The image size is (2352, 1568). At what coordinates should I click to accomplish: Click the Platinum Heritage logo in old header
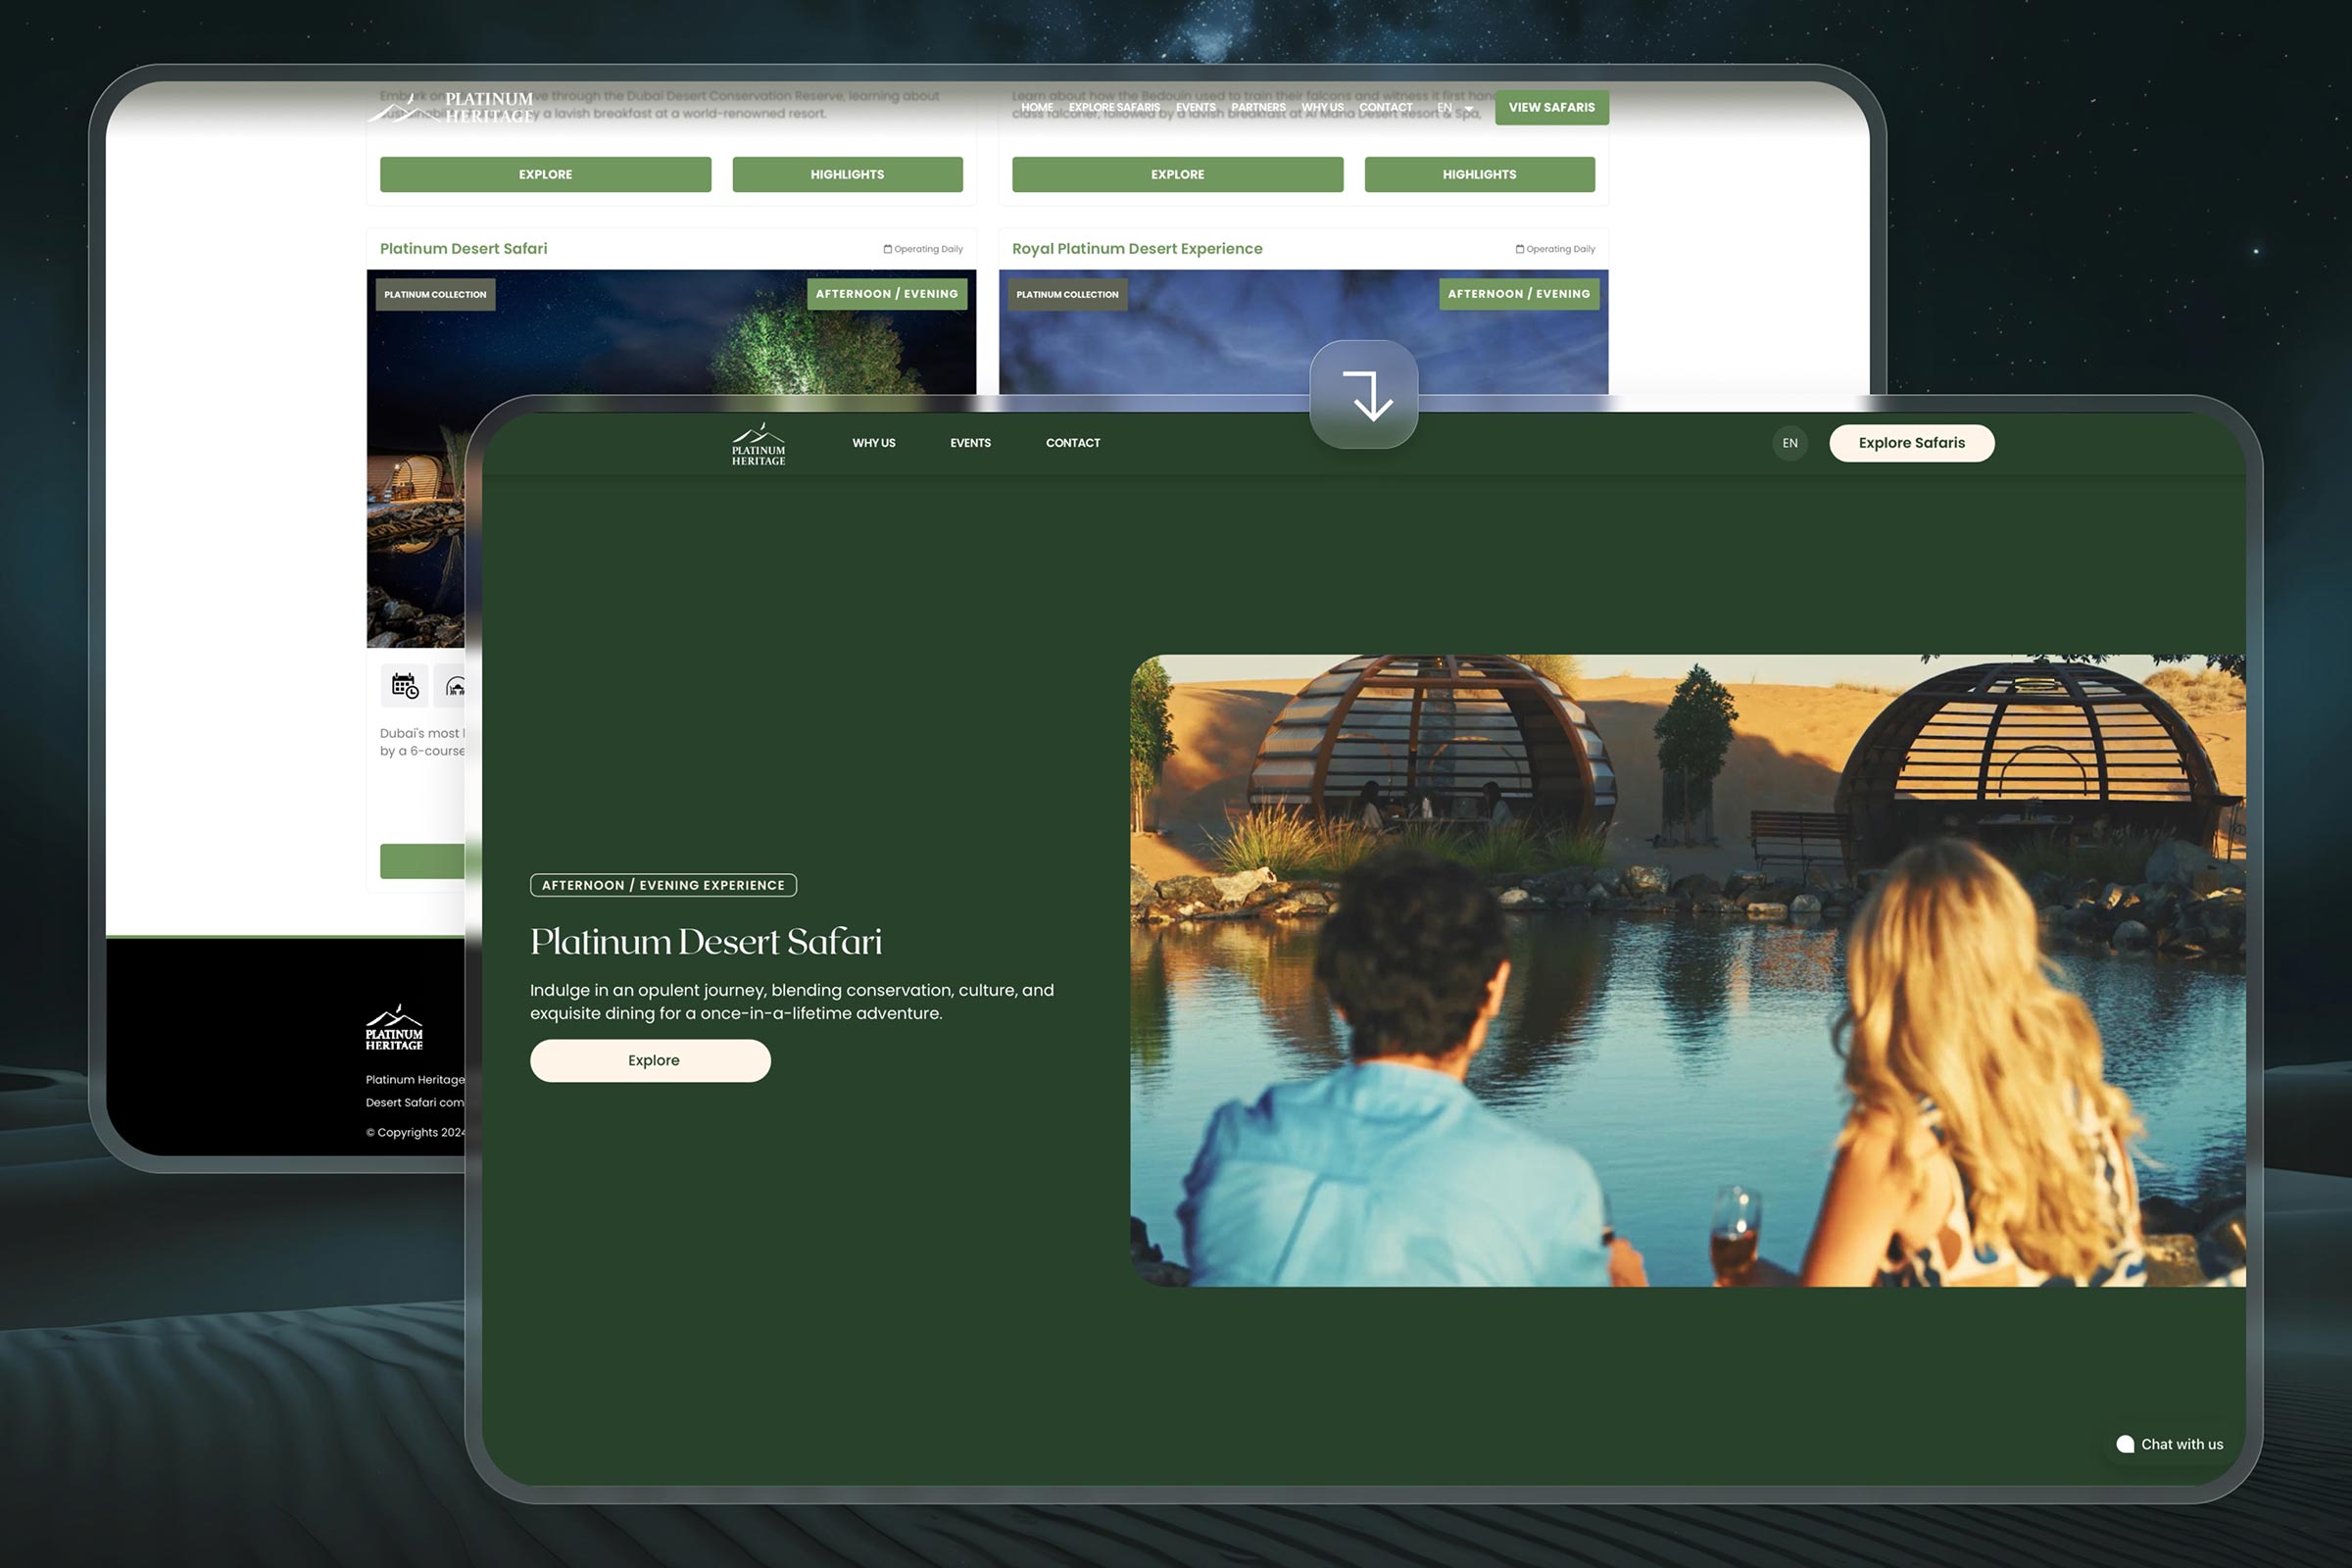pos(452,107)
